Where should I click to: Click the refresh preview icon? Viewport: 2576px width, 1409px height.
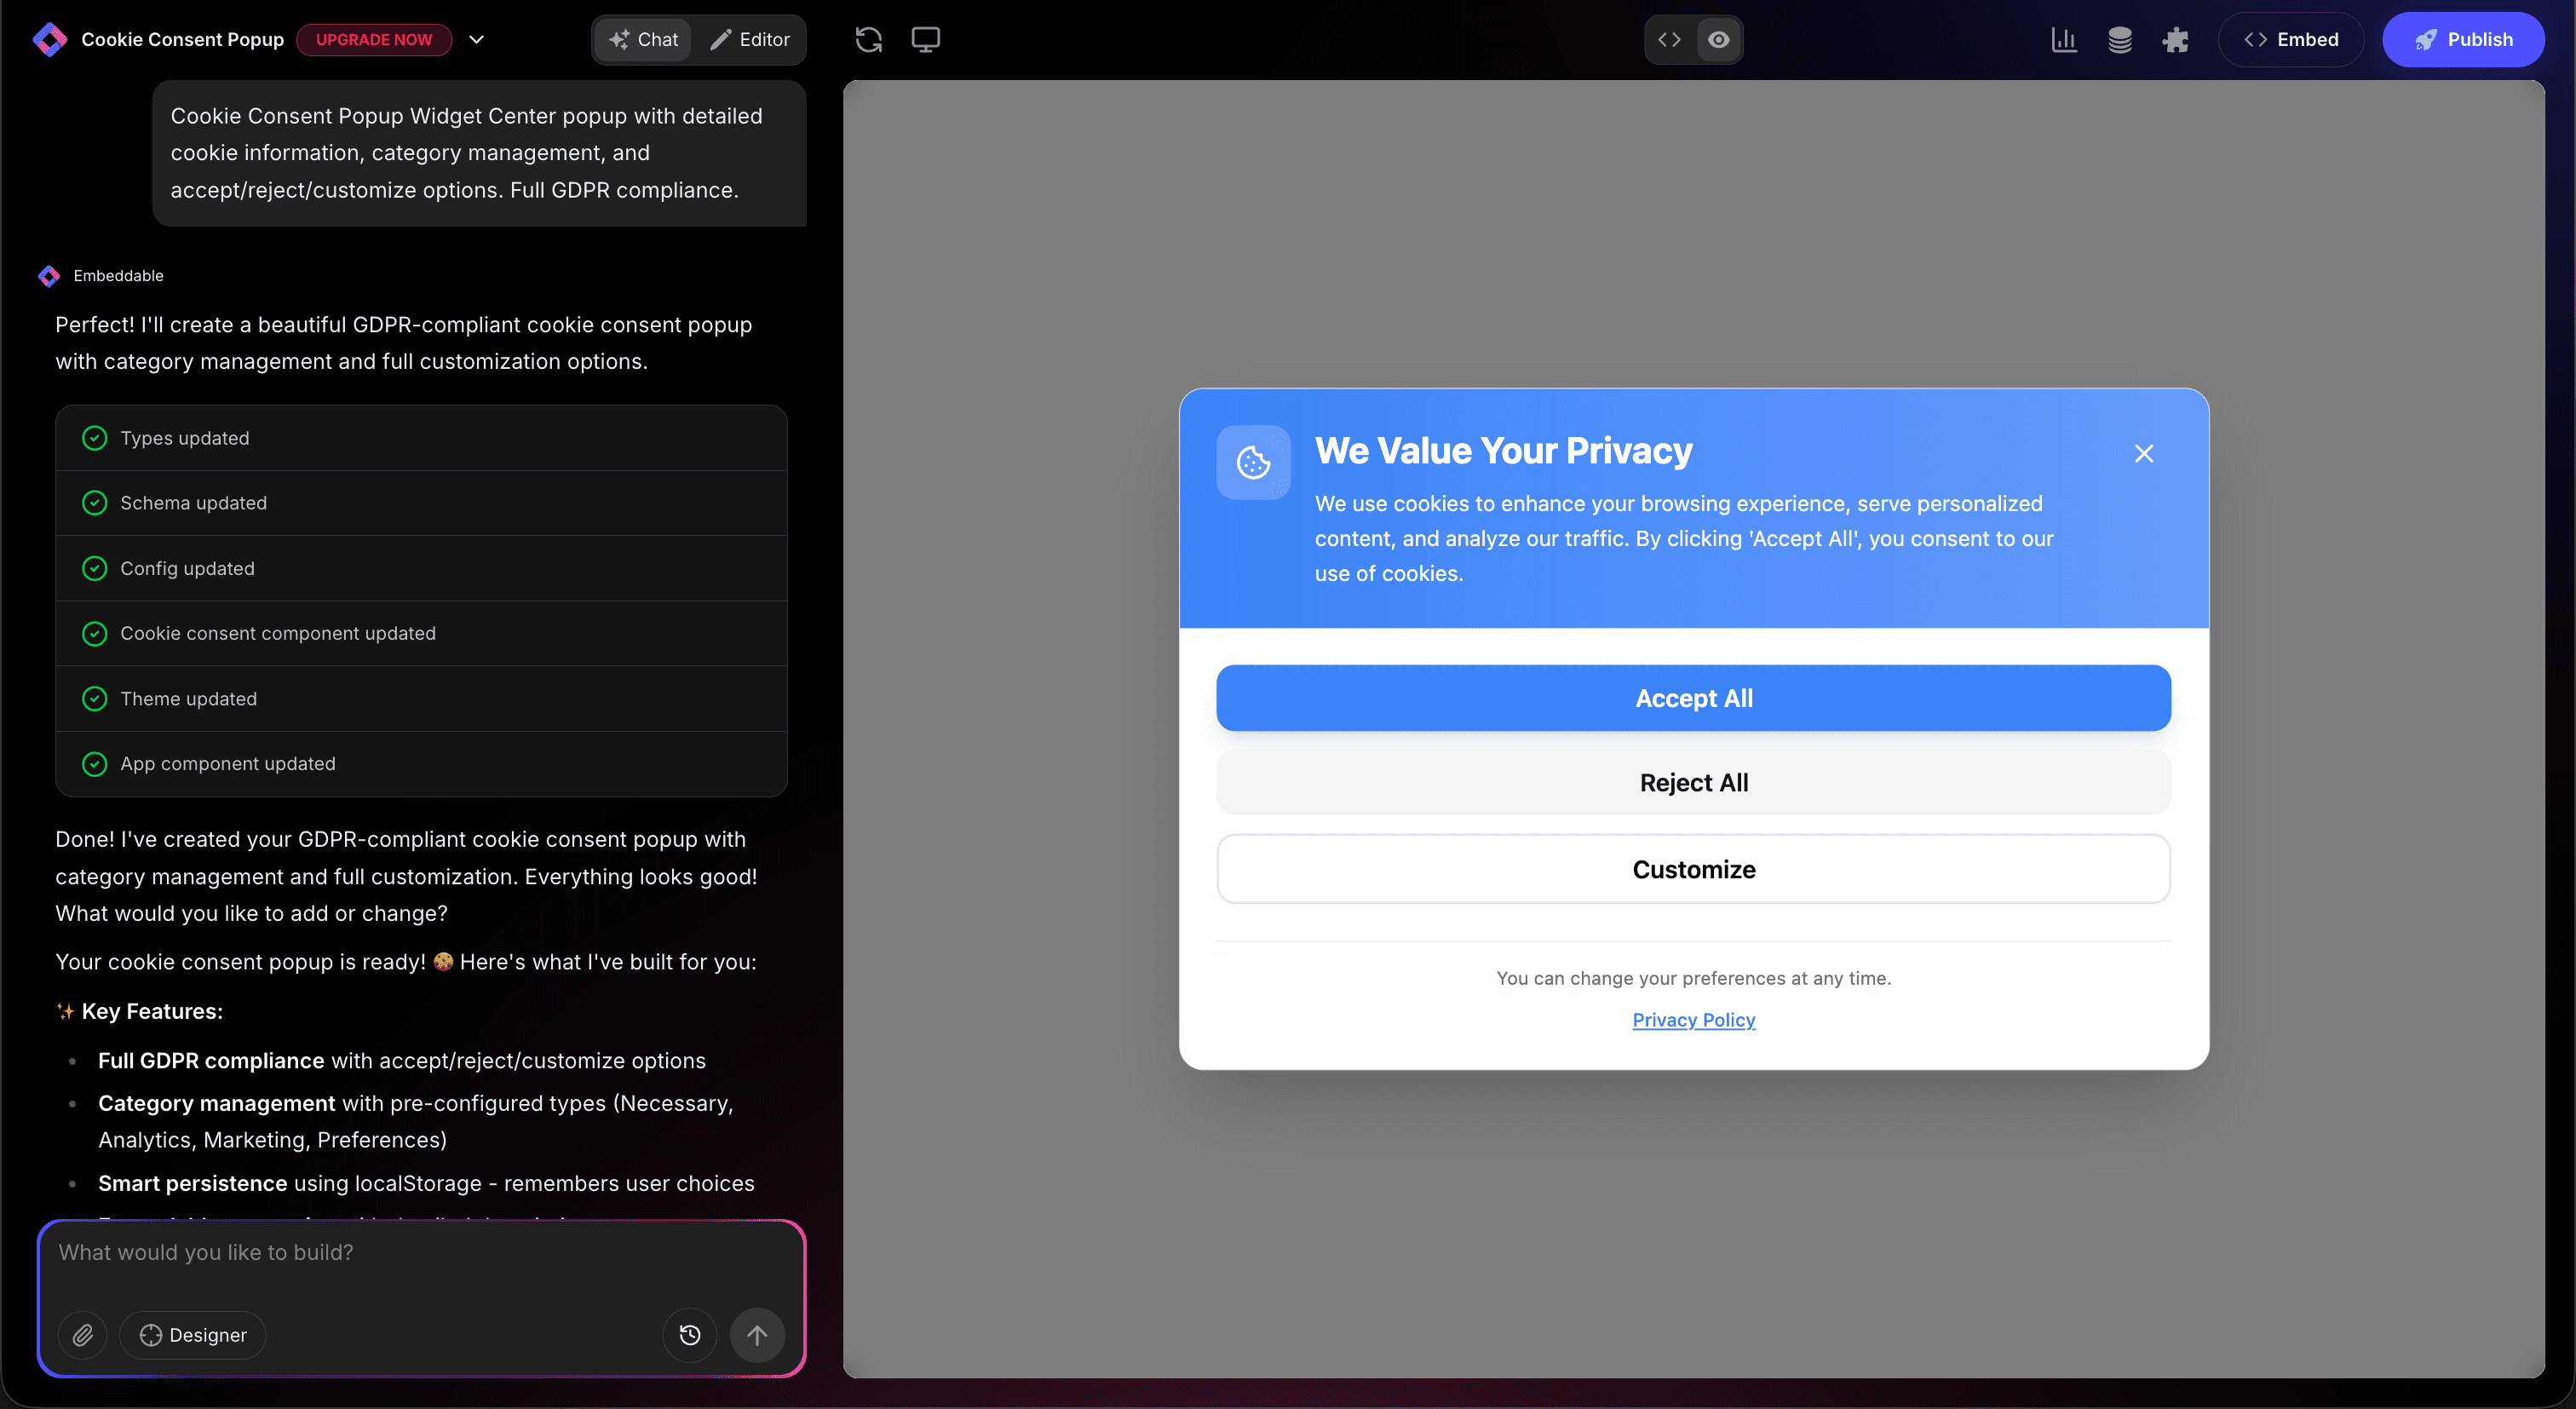pyautogui.click(x=869, y=40)
